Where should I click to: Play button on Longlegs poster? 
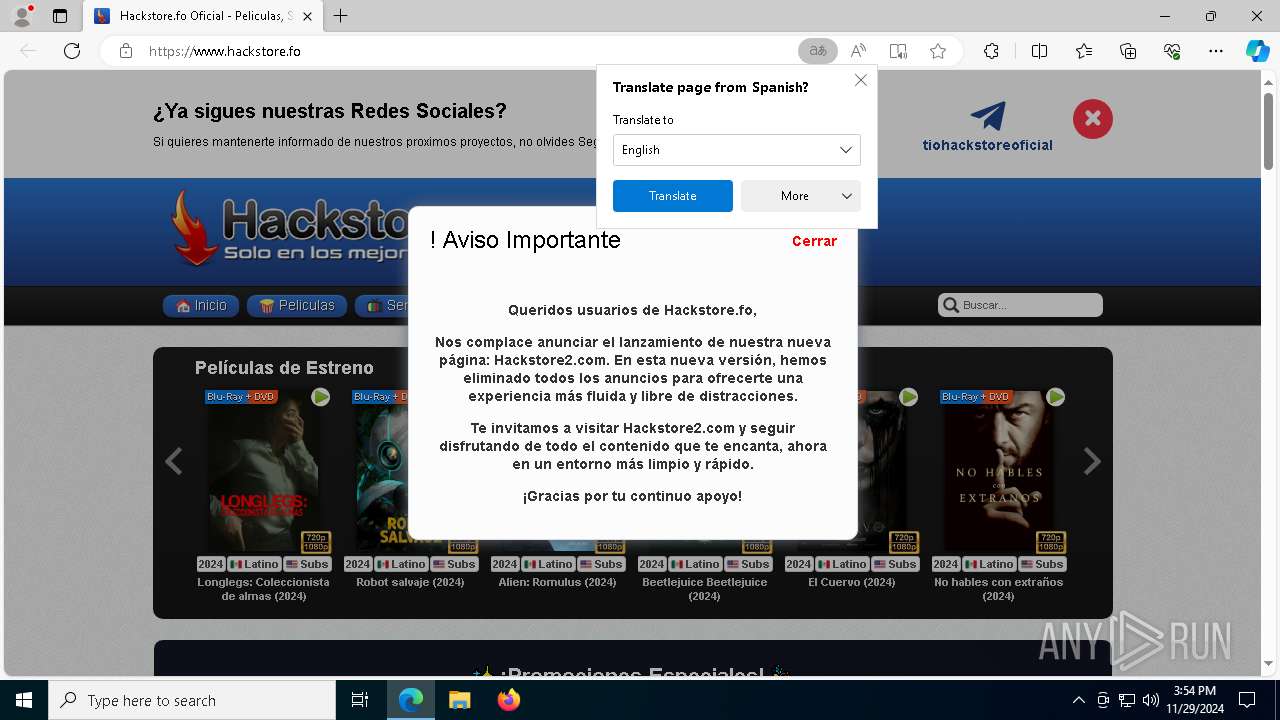click(321, 397)
